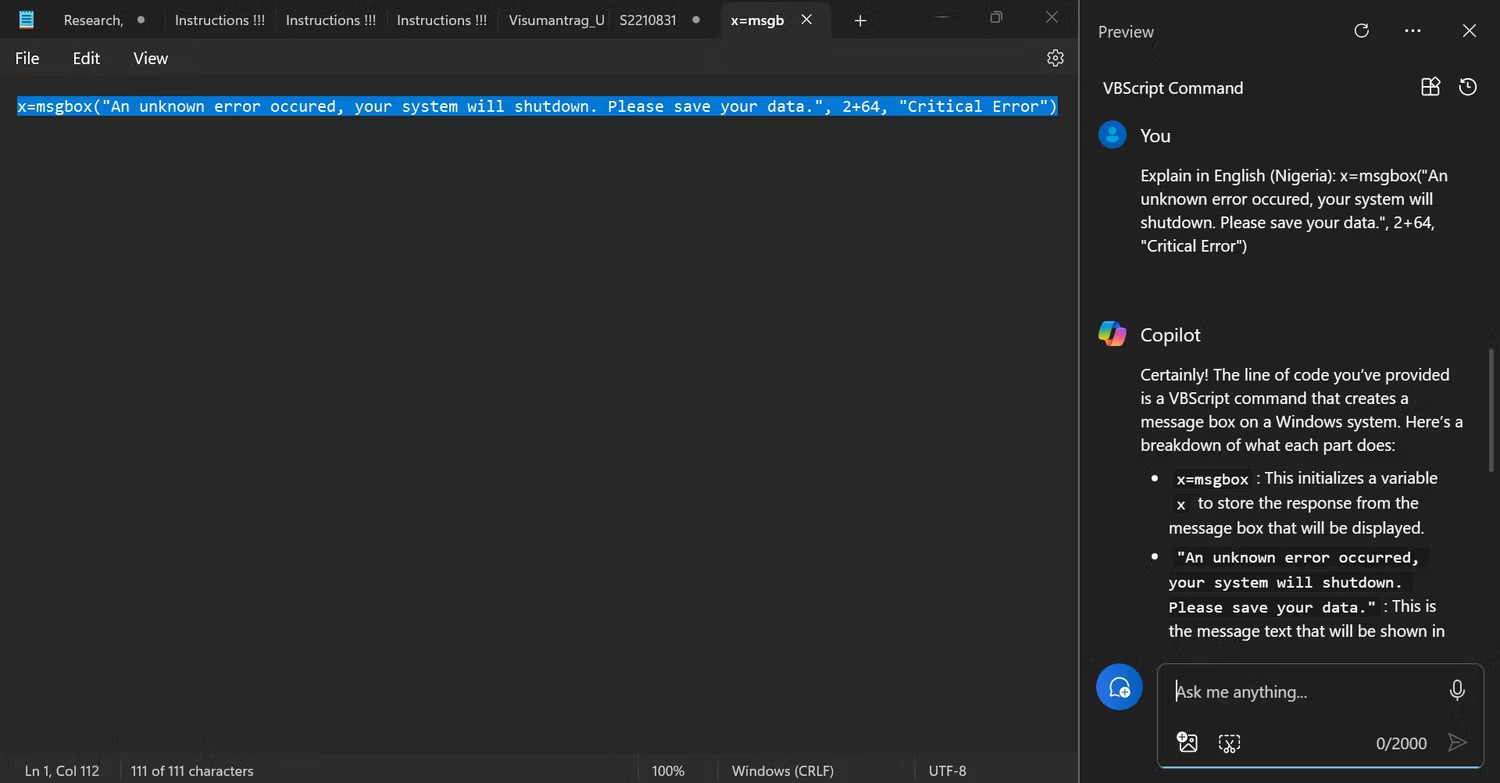Open the View menu
This screenshot has height=783, width=1500.
(x=150, y=58)
